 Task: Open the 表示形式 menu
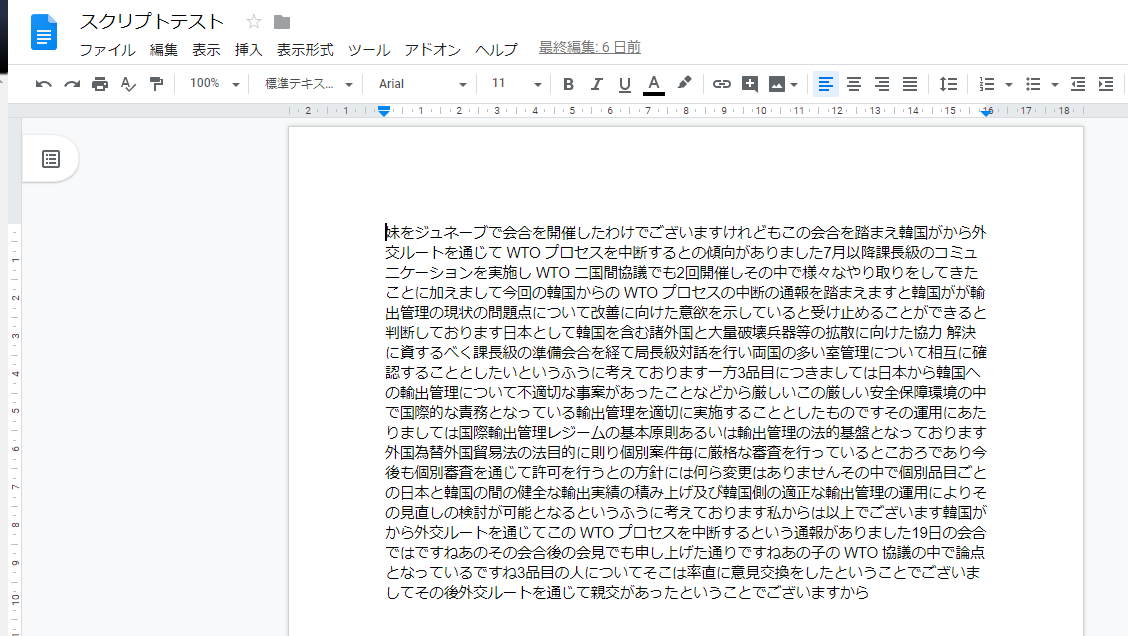click(305, 50)
